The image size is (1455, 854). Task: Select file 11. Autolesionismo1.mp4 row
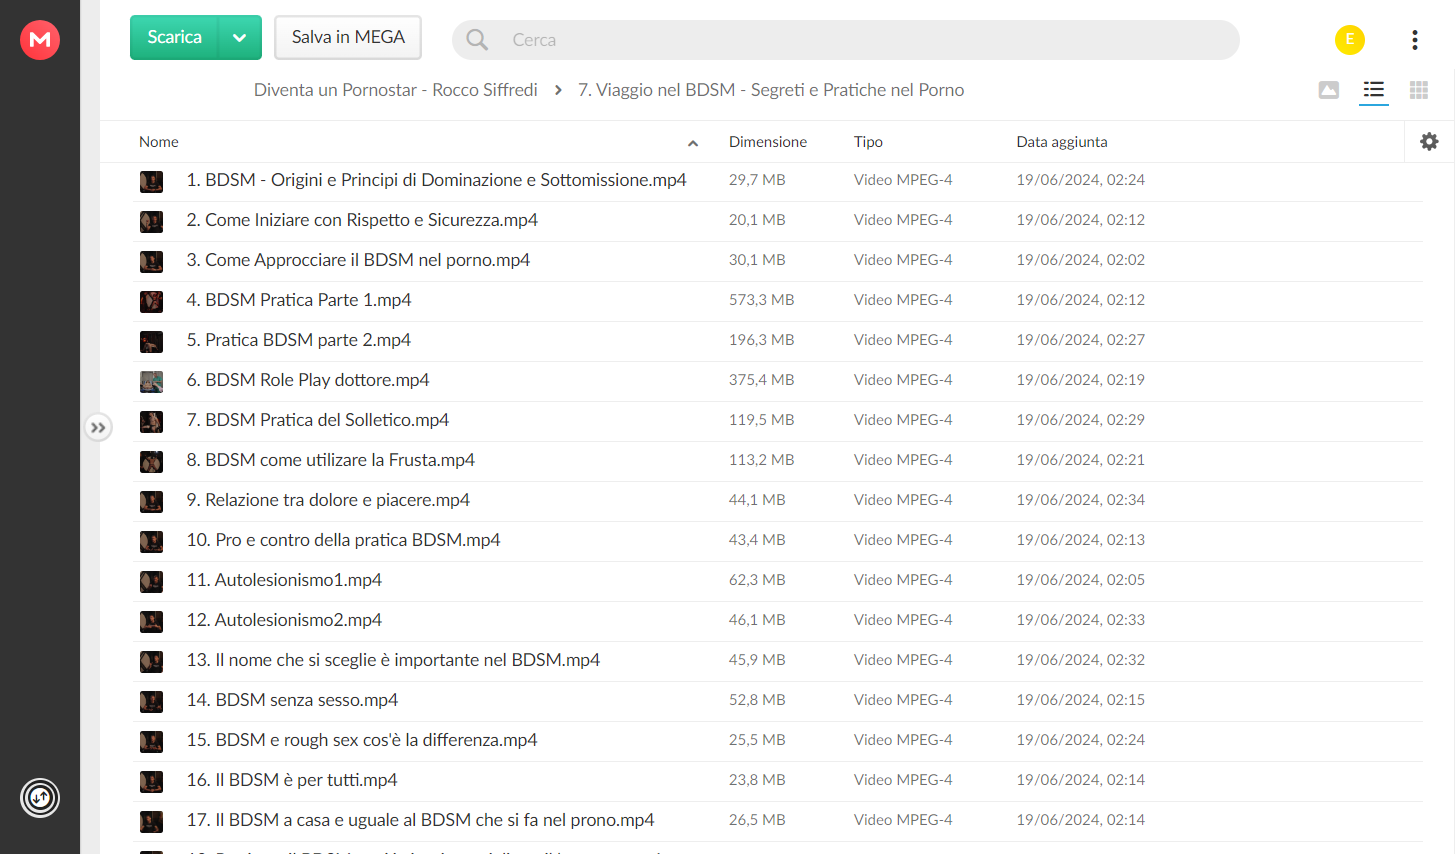pos(778,581)
